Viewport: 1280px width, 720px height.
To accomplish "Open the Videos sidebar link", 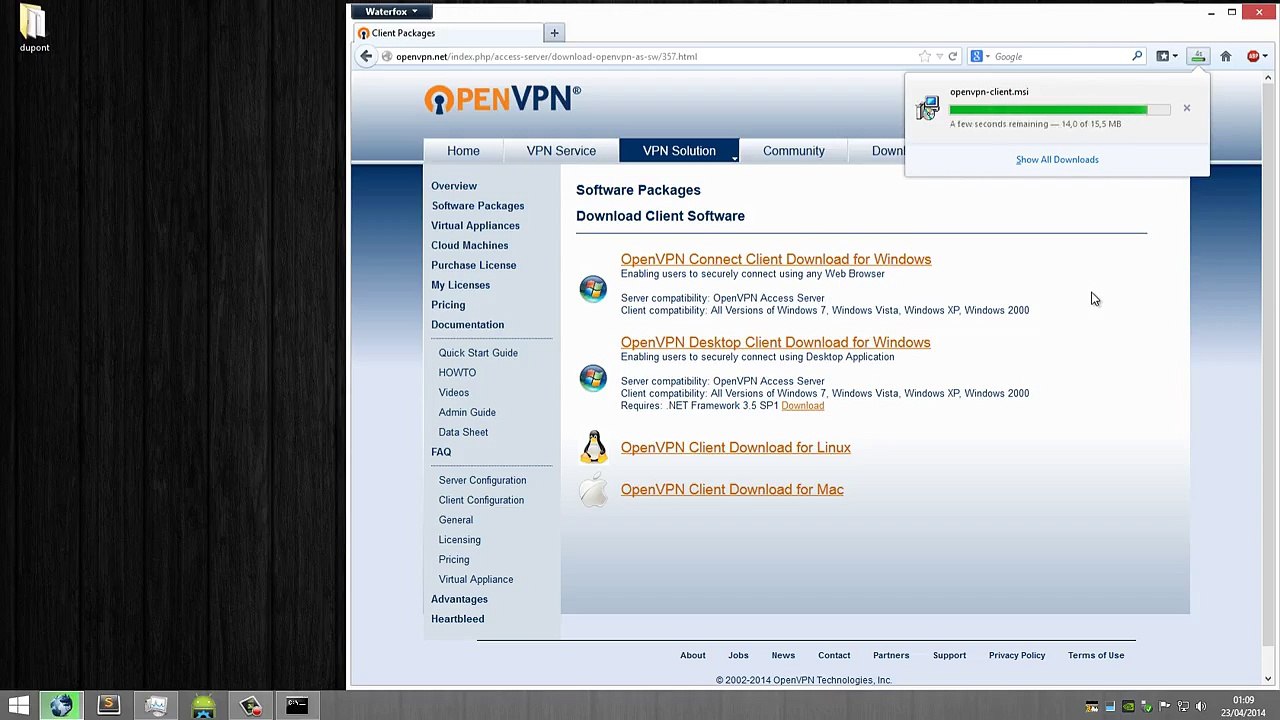I will [454, 393].
